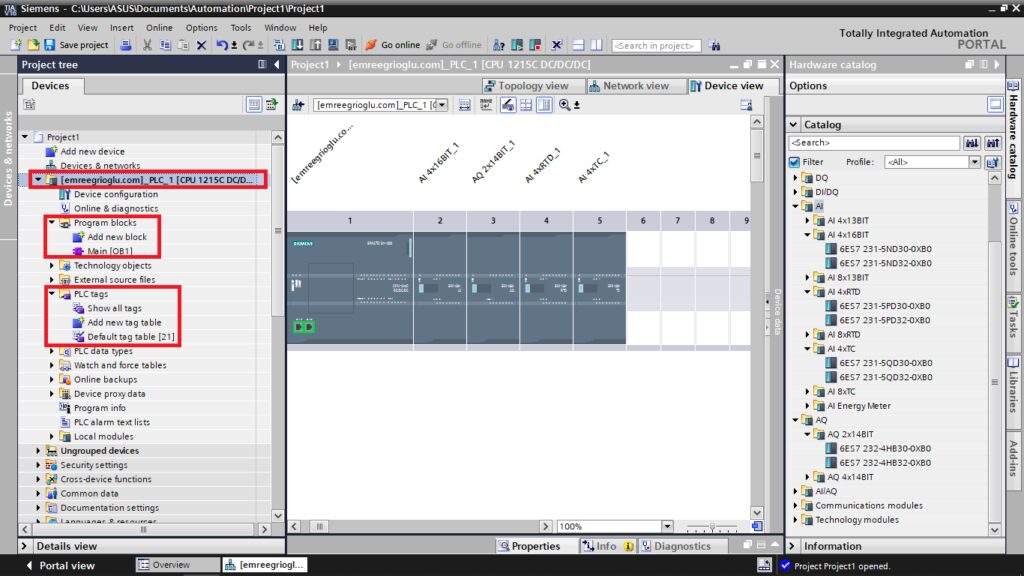Viewport: 1024px width, 576px height.
Task: Open Default tag table [21]
Action: (124, 337)
